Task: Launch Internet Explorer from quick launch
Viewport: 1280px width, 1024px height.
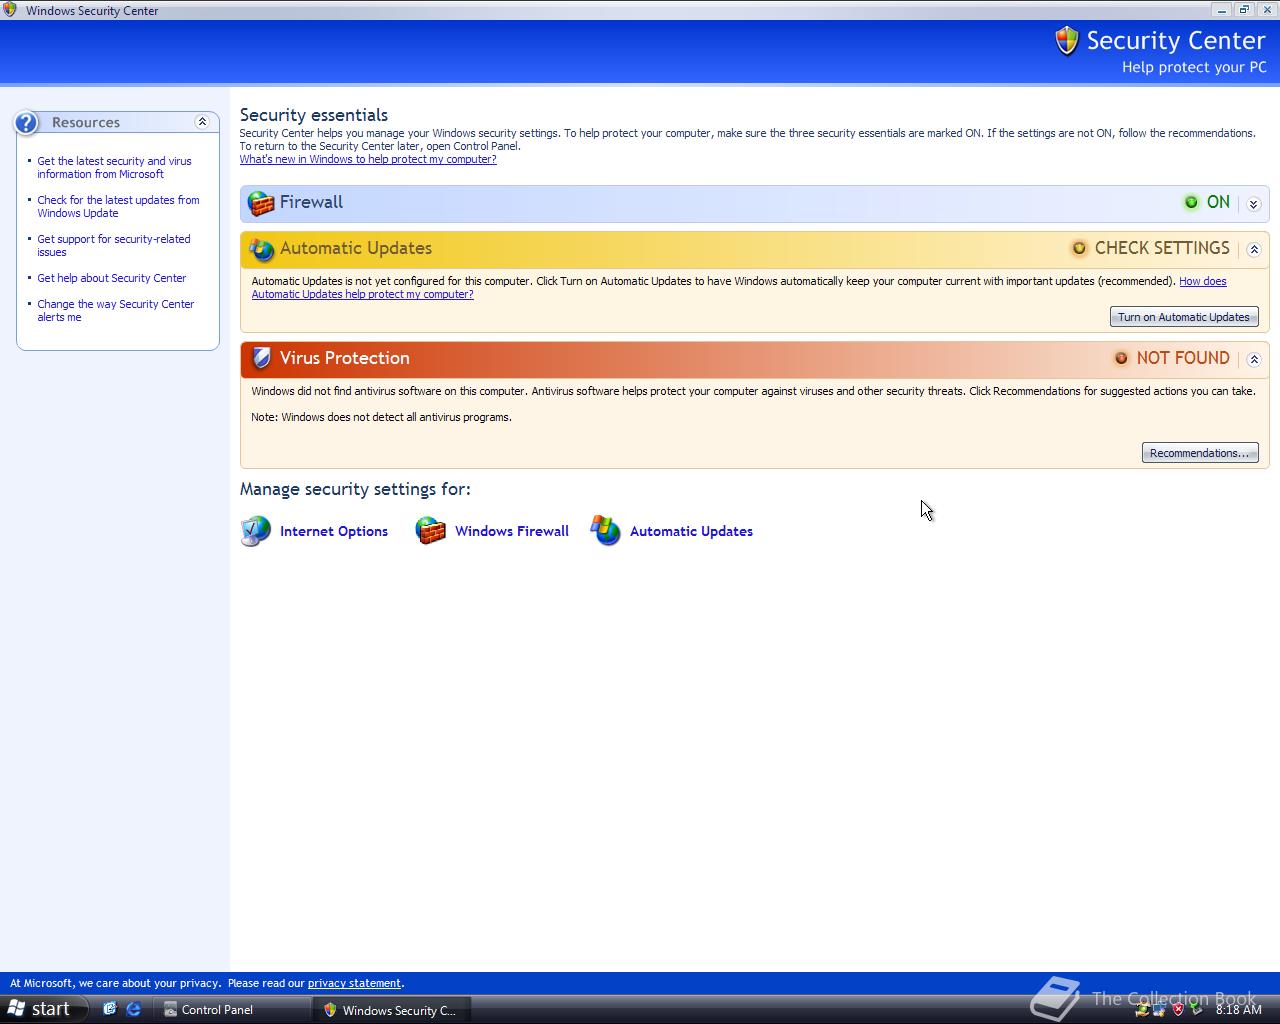Action: pos(133,1009)
